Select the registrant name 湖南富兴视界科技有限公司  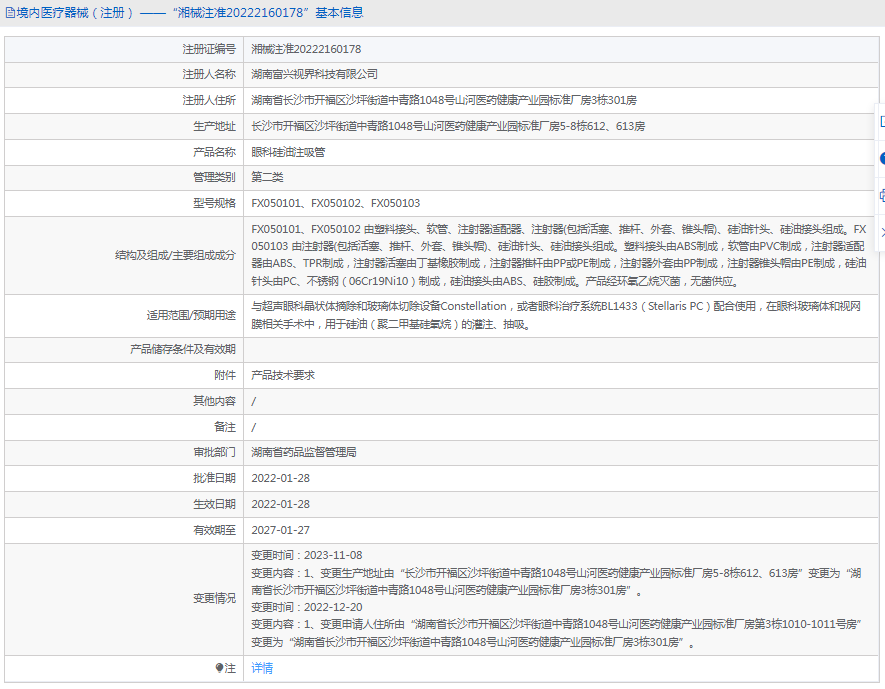[314, 74]
